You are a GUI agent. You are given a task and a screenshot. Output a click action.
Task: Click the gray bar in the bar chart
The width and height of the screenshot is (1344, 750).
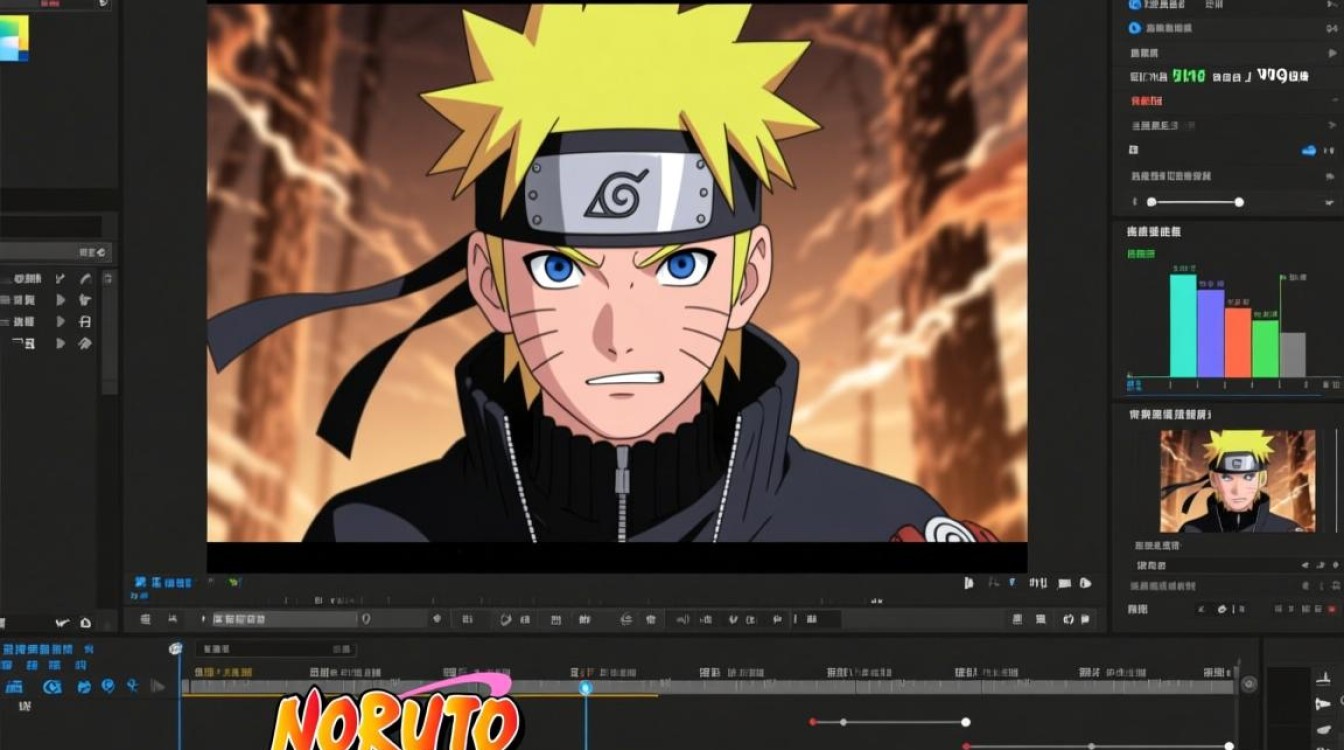pos(1293,355)
